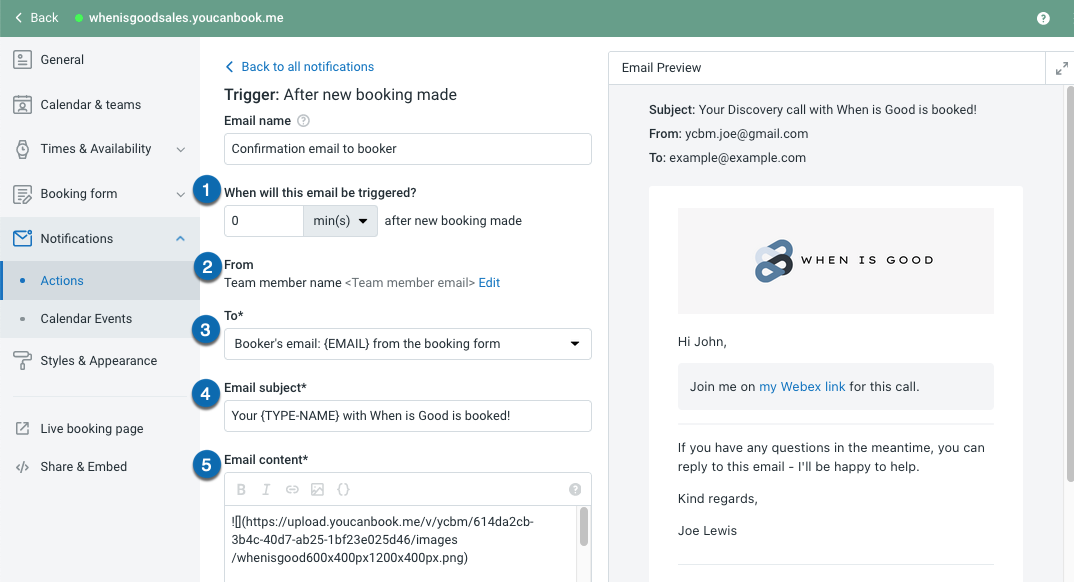
Task: Open Calendar & teams section icon
Action: (24, 104)
